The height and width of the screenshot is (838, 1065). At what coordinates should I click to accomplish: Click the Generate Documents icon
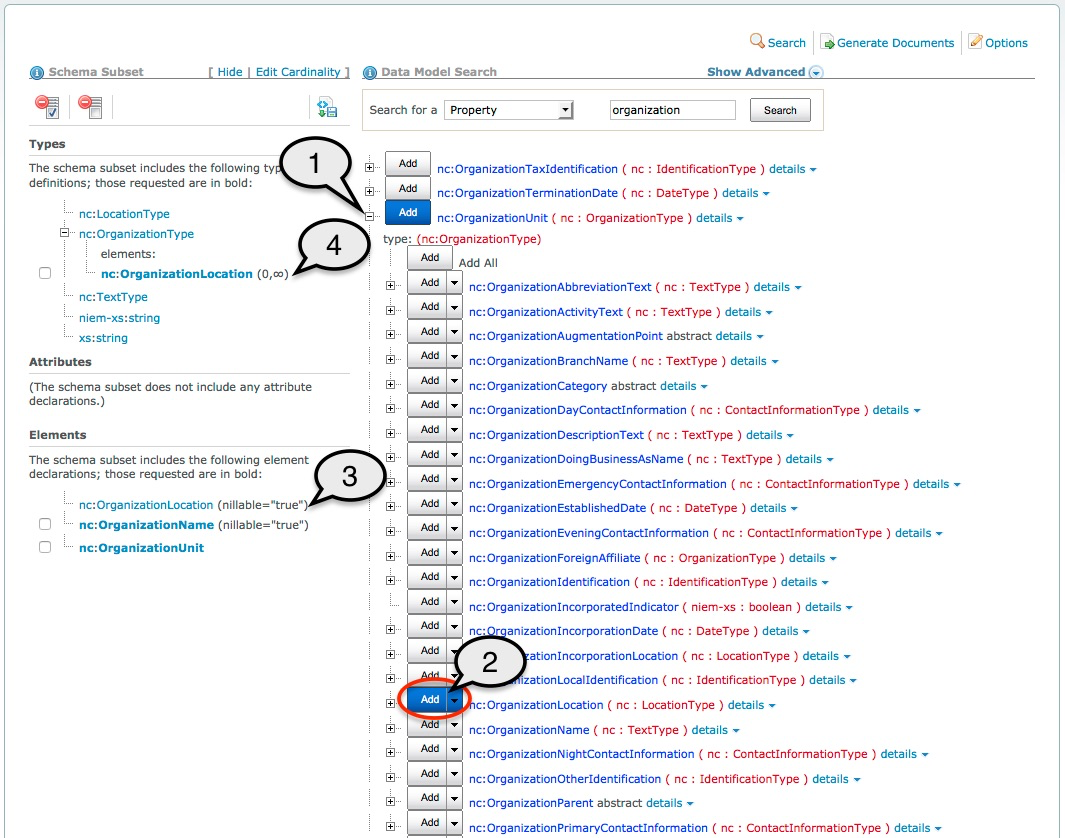827,42
